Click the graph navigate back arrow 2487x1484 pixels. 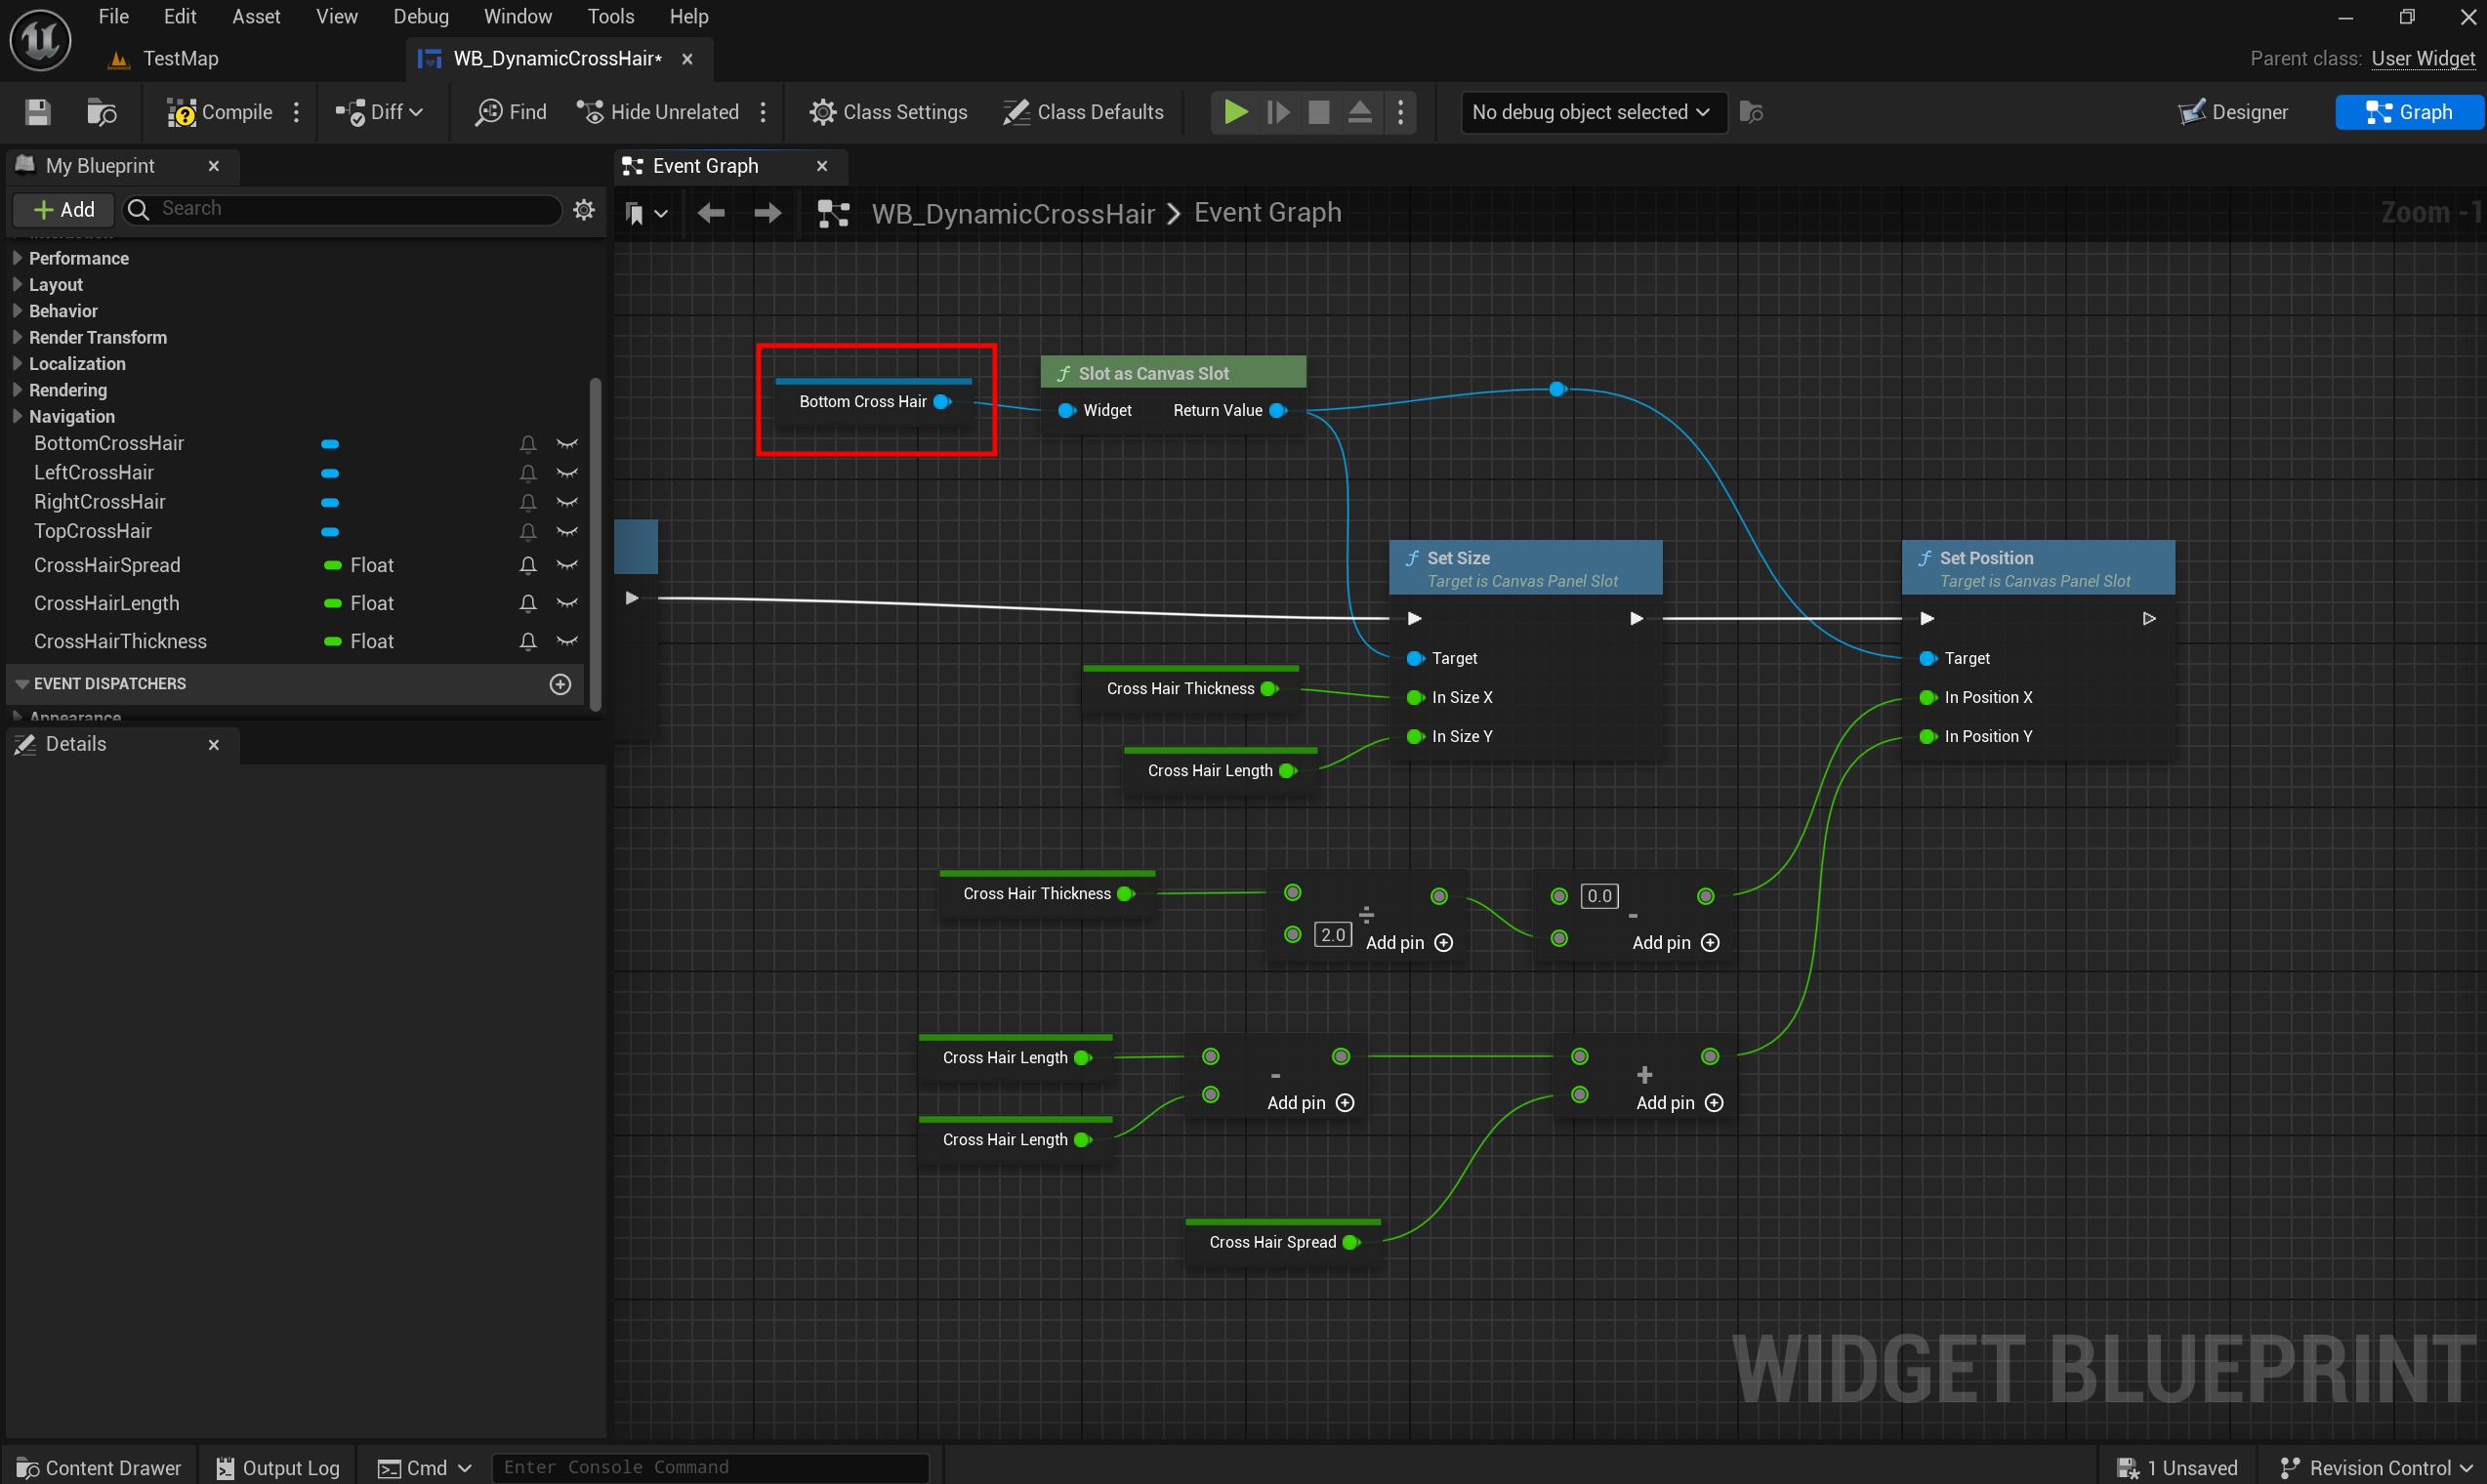pos(711,213)
